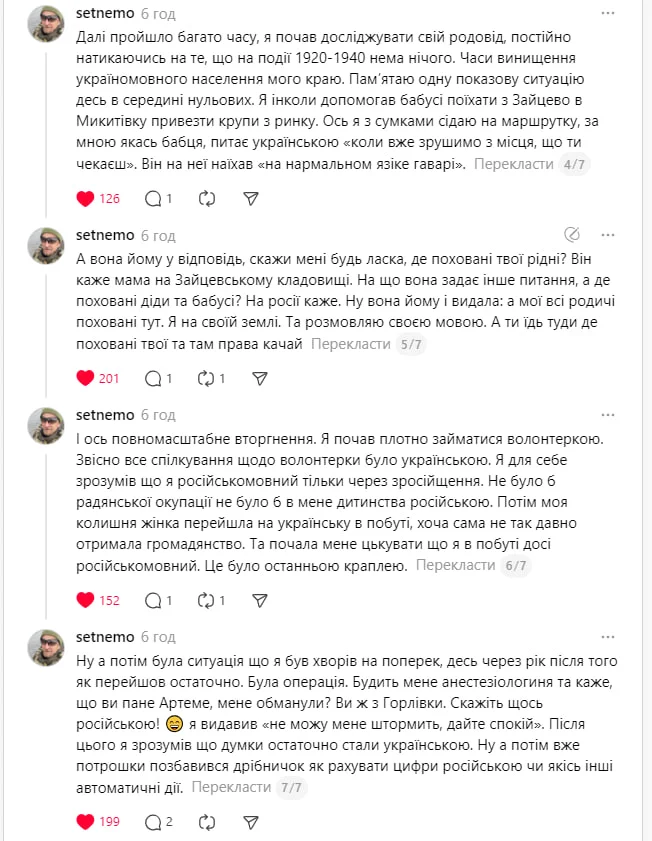652x841 pixels.
Task: Click 'Перекласти' on the 4/7 post
Action: 511,165
